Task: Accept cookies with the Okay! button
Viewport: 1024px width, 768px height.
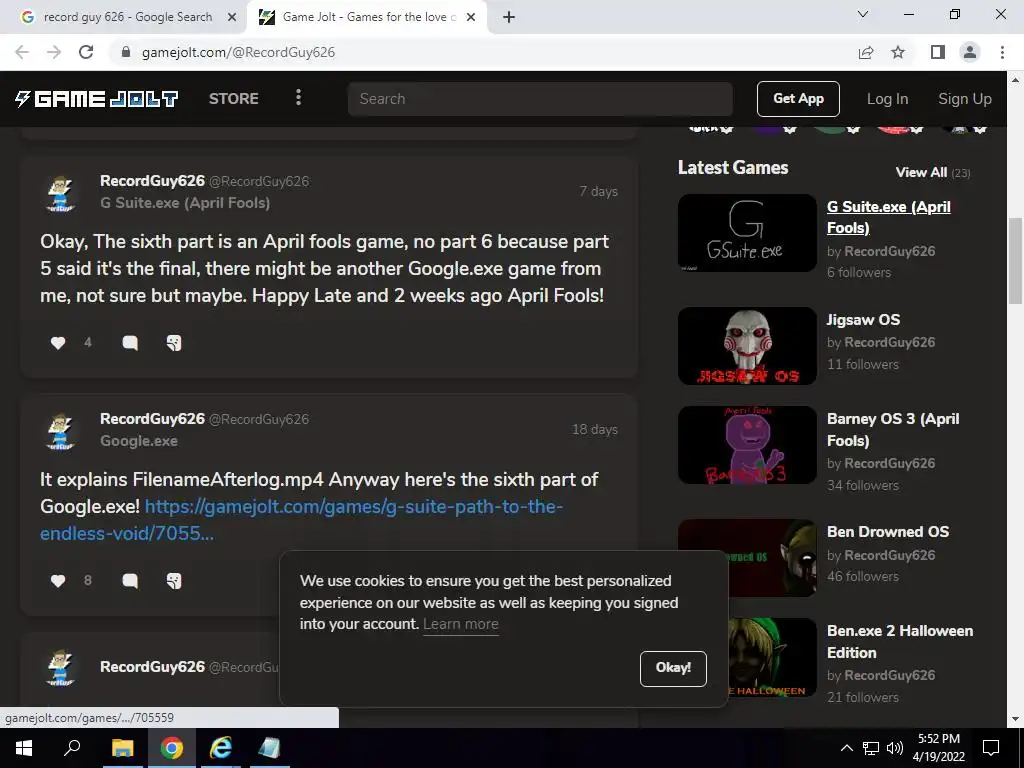Action: tap(673, 668)
